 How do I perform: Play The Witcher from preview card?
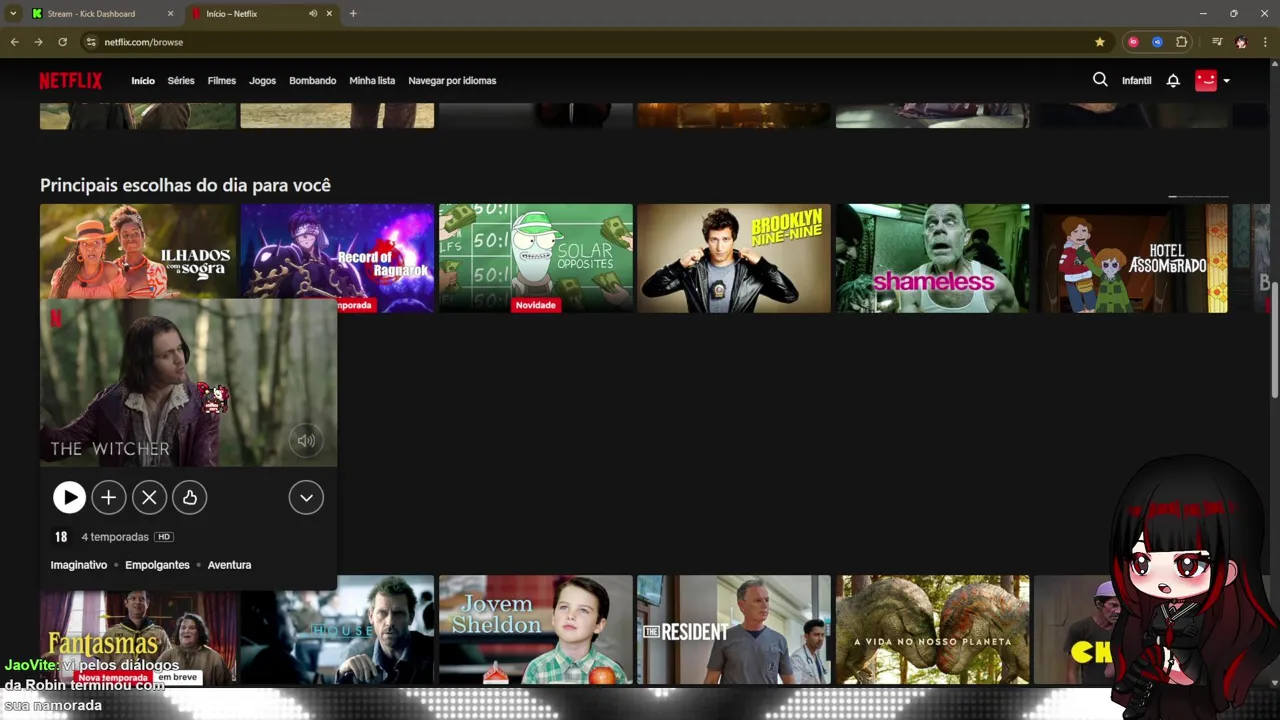point(69,497)
